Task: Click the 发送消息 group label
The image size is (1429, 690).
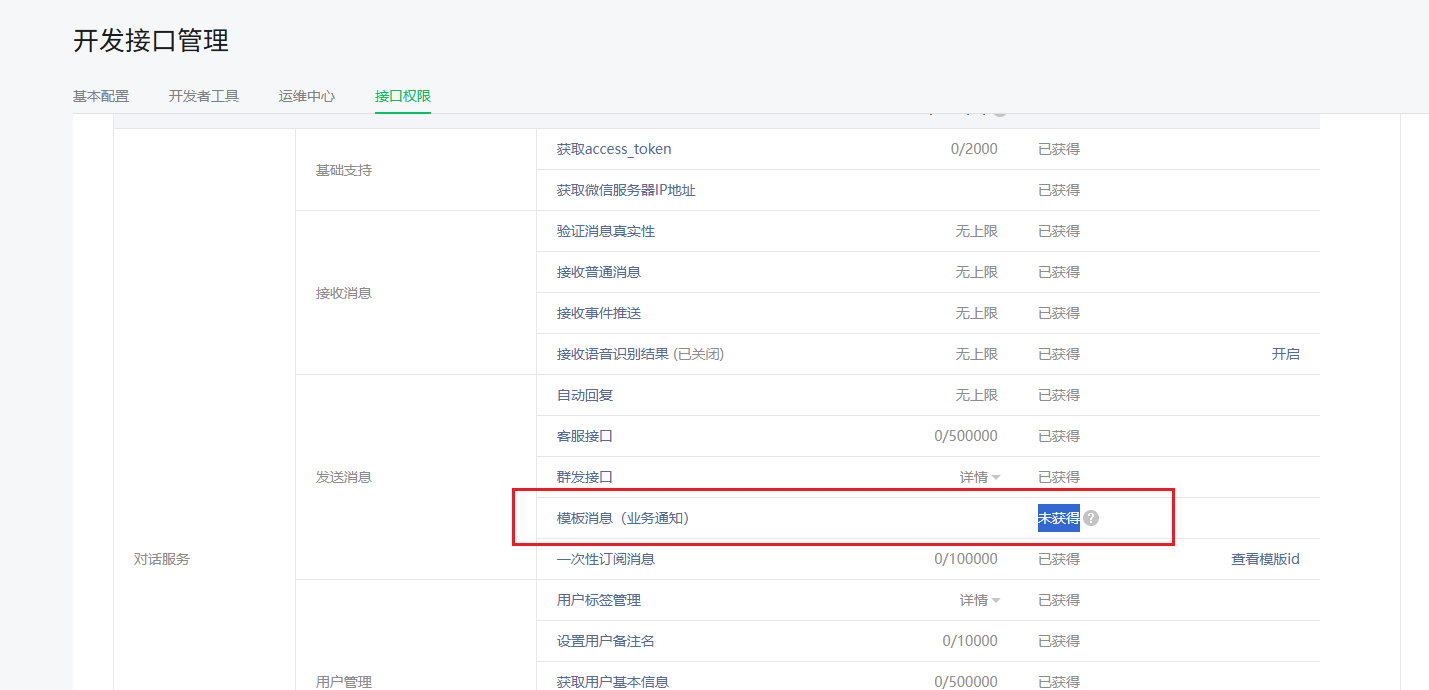Action: tap(344, 477)
